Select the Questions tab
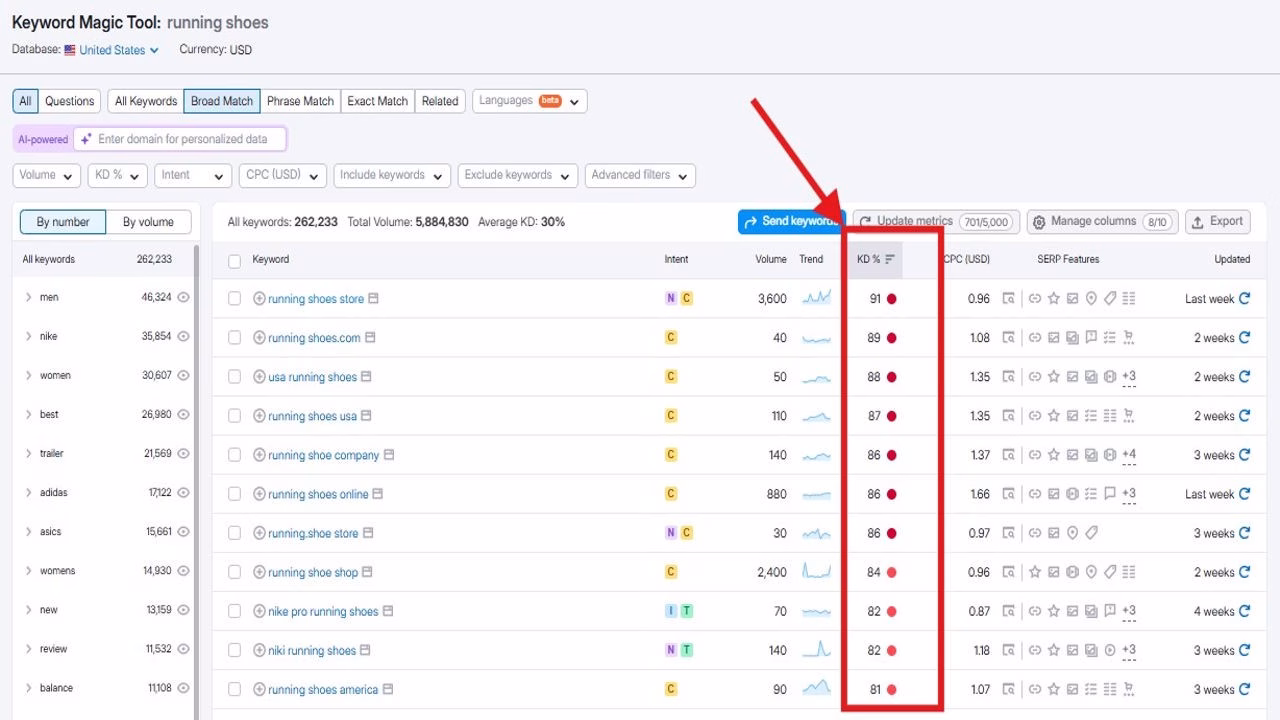 pos(69,101)
